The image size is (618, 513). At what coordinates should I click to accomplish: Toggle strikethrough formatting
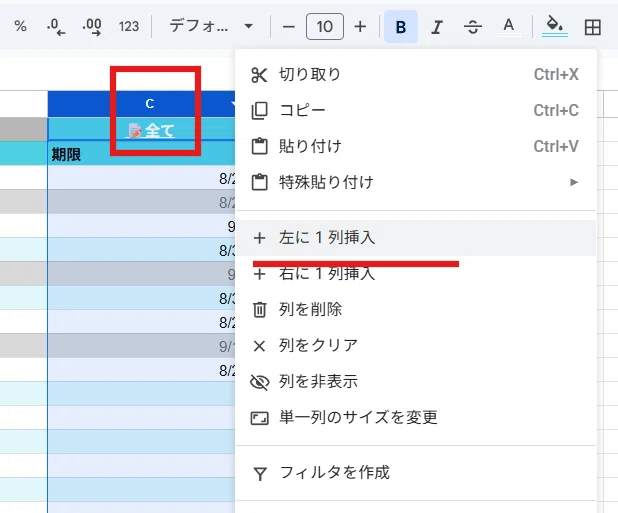(473, 26)
